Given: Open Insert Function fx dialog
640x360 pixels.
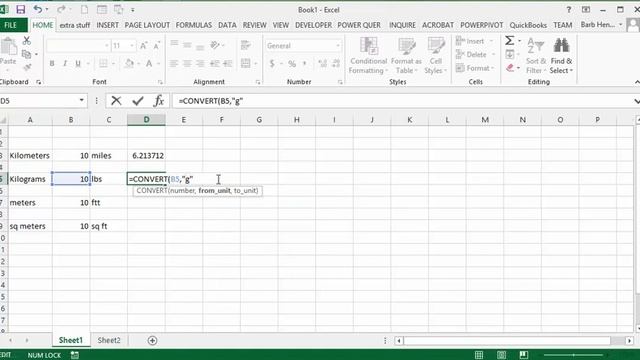Looking at the screenshot, I should (x=158, y=100).
